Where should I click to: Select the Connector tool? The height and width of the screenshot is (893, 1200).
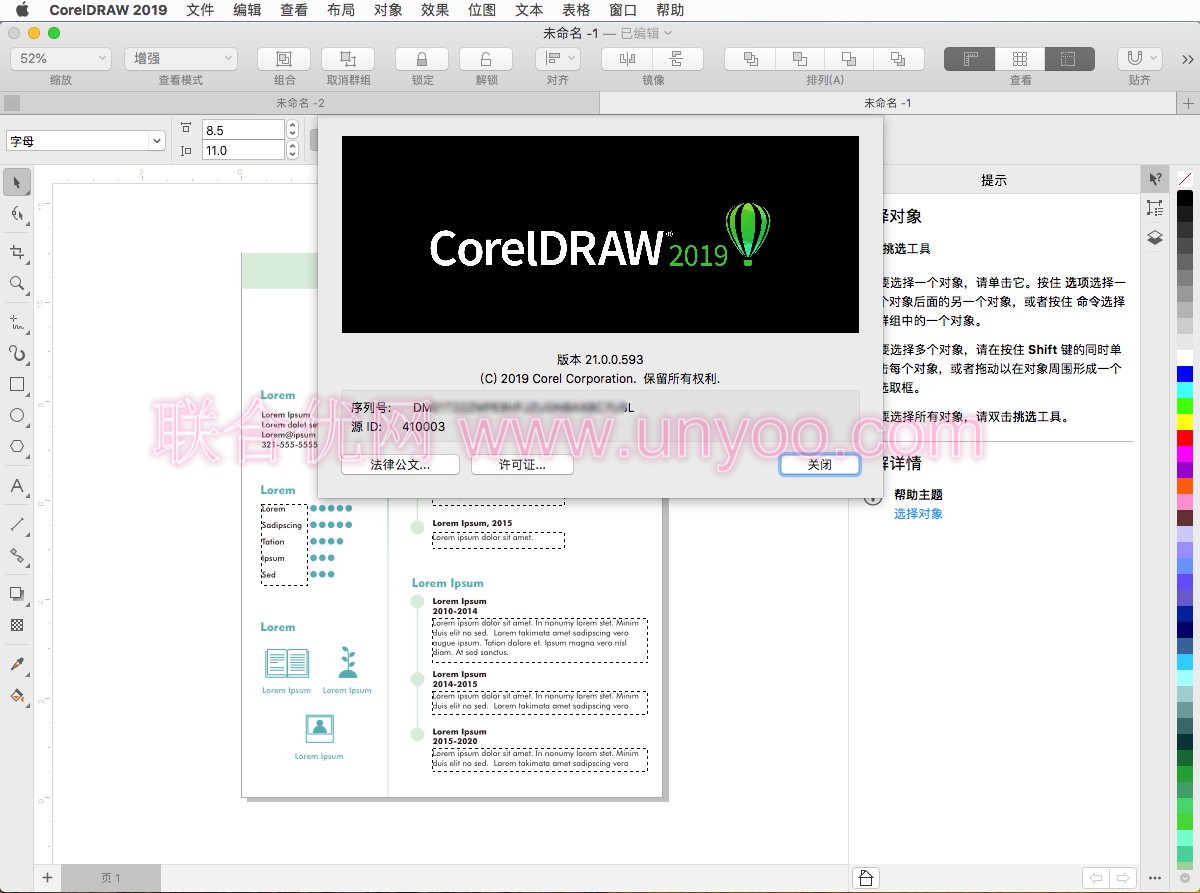pos(17,555)
